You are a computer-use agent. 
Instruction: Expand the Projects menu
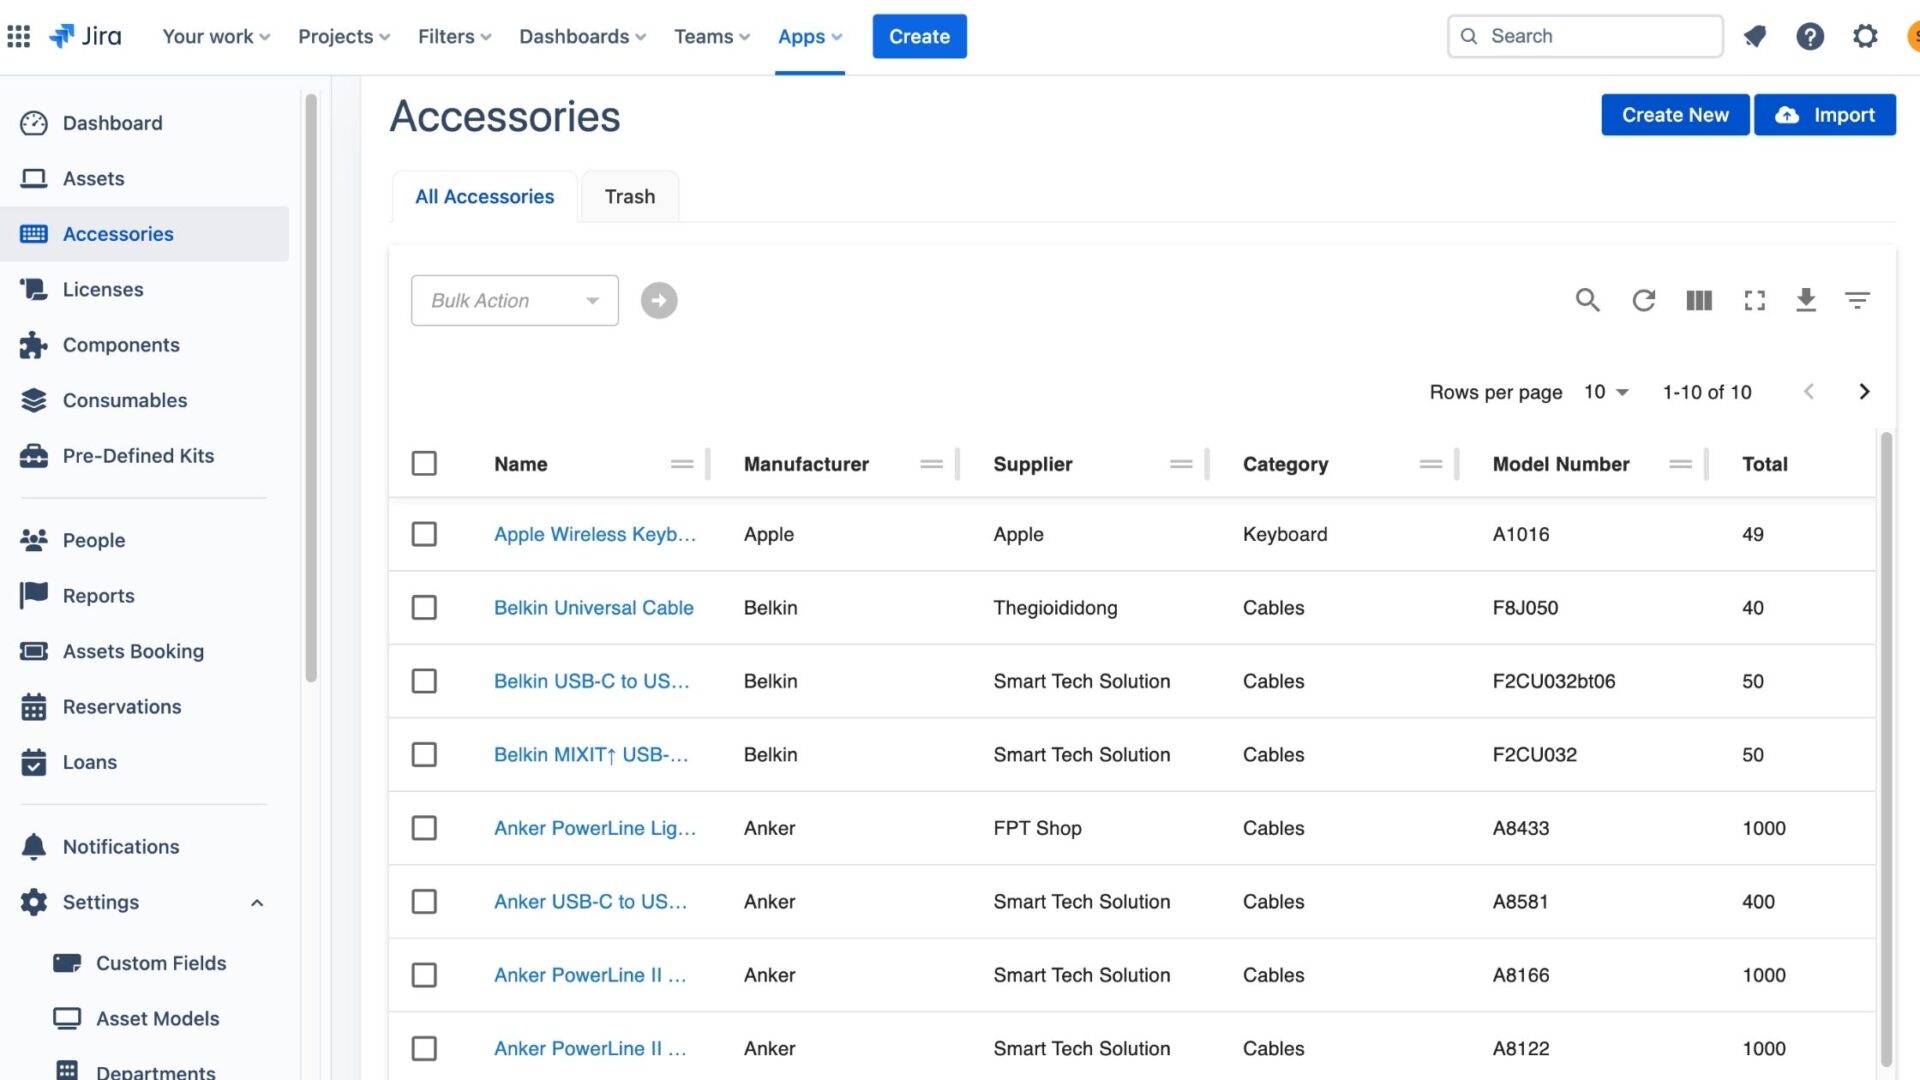[344, 36]
